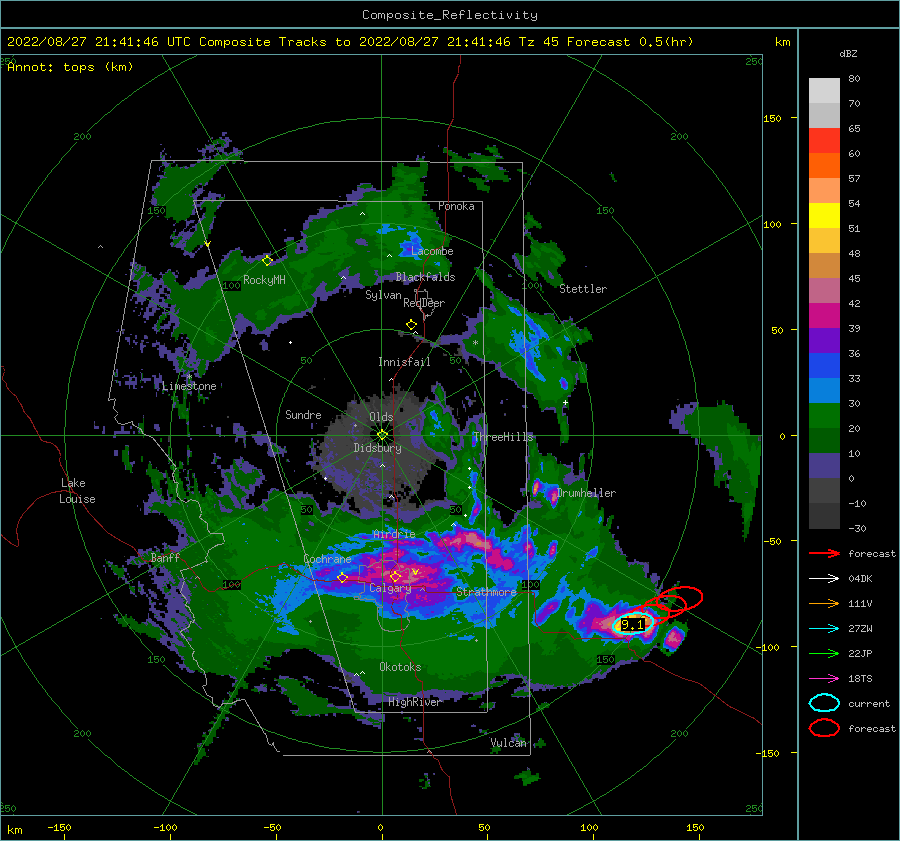This screenshot has width=900, height=841.
Task: Select the Annot: tops (km) annotation text
Action: pyautogui.click(x=70, y=67)
